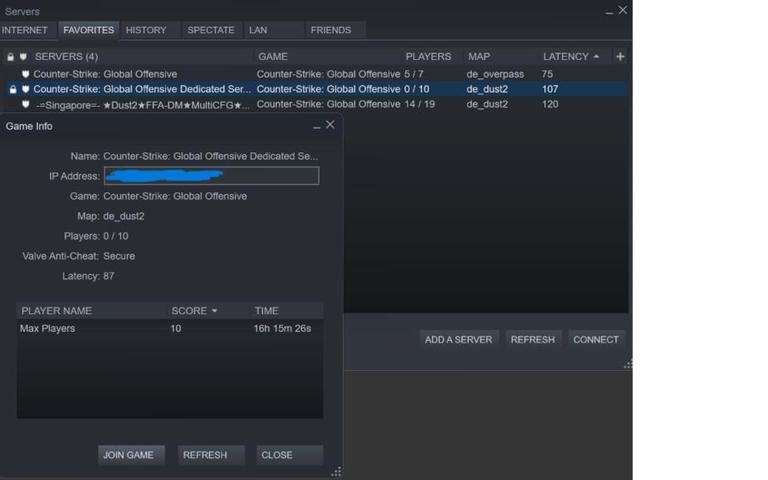This screenshot has height=480, width=768.
Task: Open the SPECTATE tab
Action: pyautogui.click(x=211, y=30)
